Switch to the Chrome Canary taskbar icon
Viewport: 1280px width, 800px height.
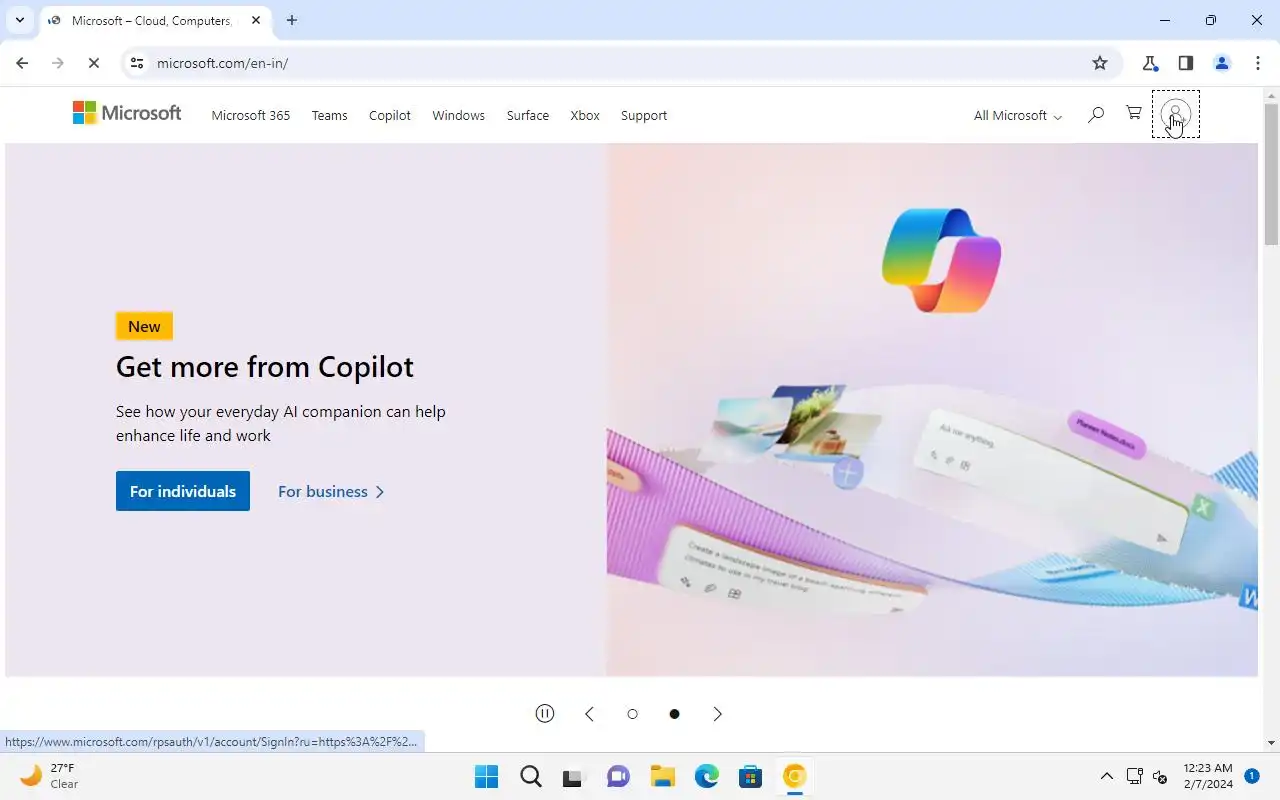[x=794, y=776]
